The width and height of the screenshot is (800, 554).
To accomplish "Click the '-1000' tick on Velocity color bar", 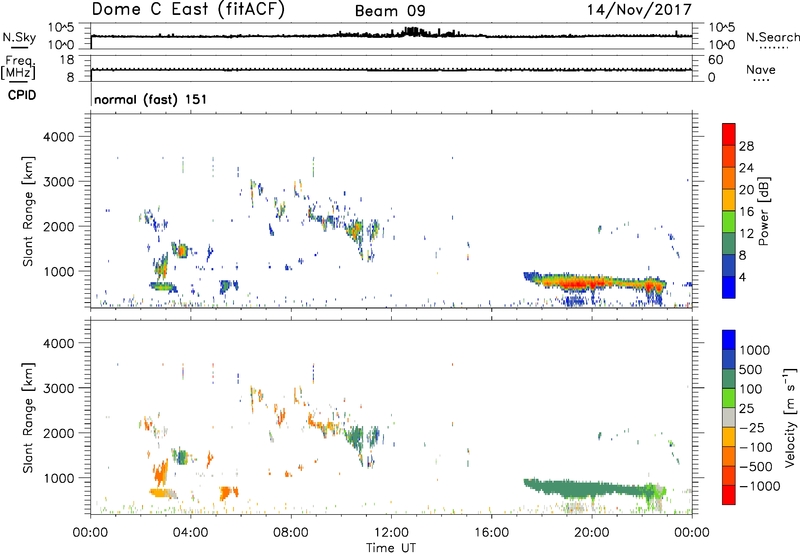I will coord(760,486).
